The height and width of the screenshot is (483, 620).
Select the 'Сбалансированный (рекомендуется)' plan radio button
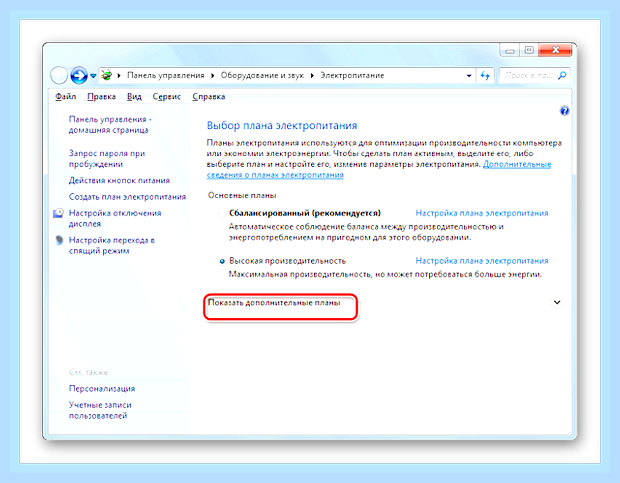(x=222, y=214)
